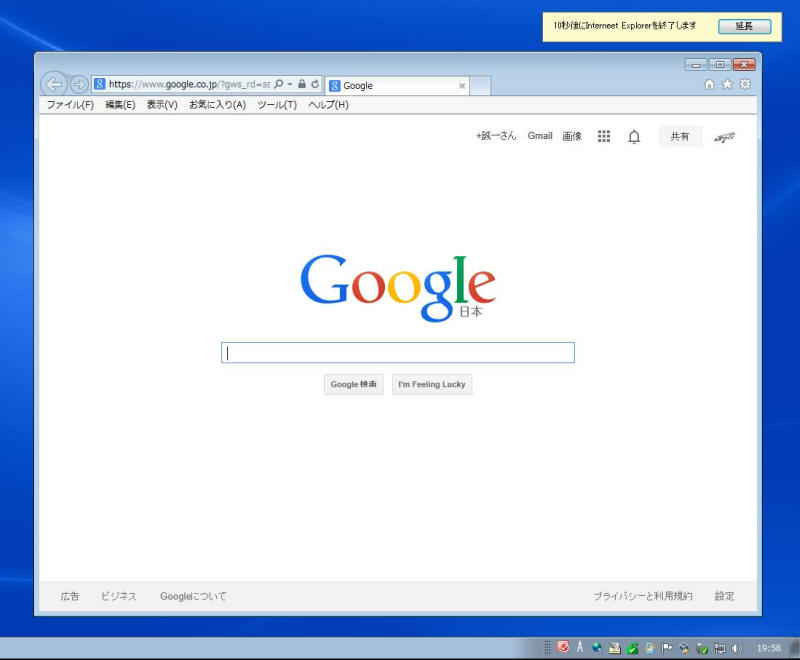This screenshot has height=660, width=800.
Task: Open the tools gear icon
Action: [745, 84]
